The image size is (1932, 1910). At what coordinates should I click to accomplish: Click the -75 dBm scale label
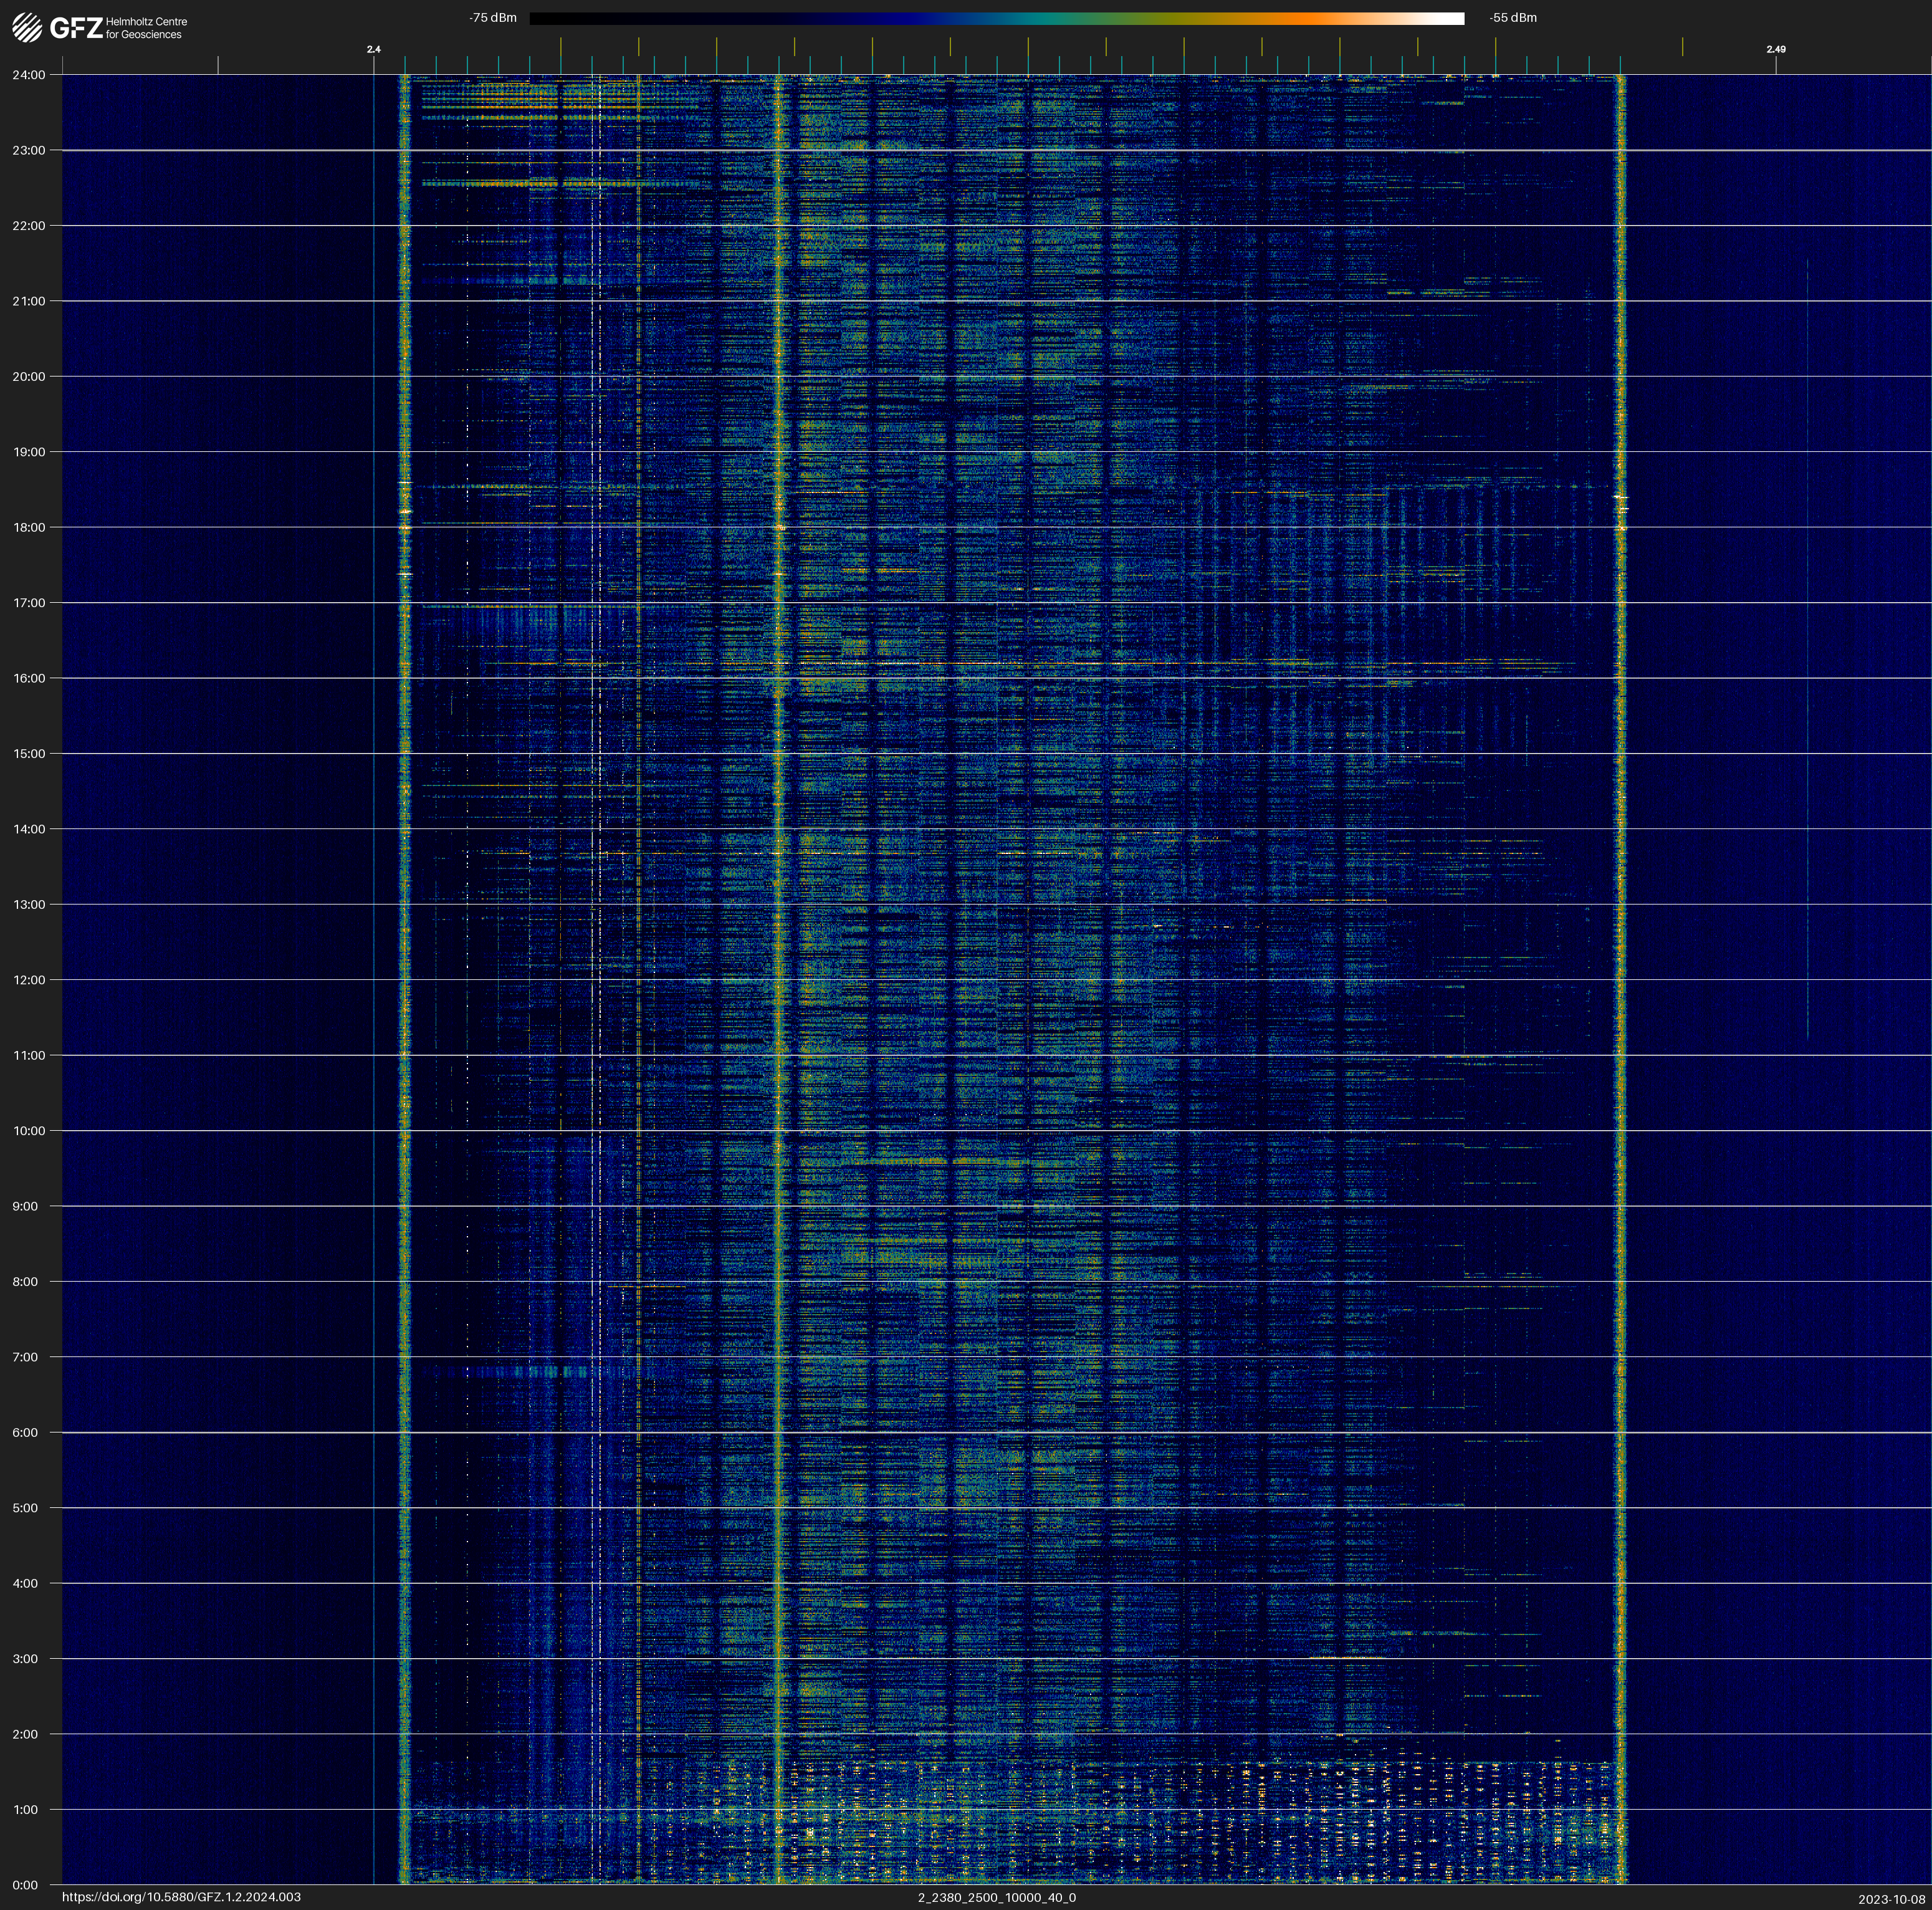(x=493, y=18)
